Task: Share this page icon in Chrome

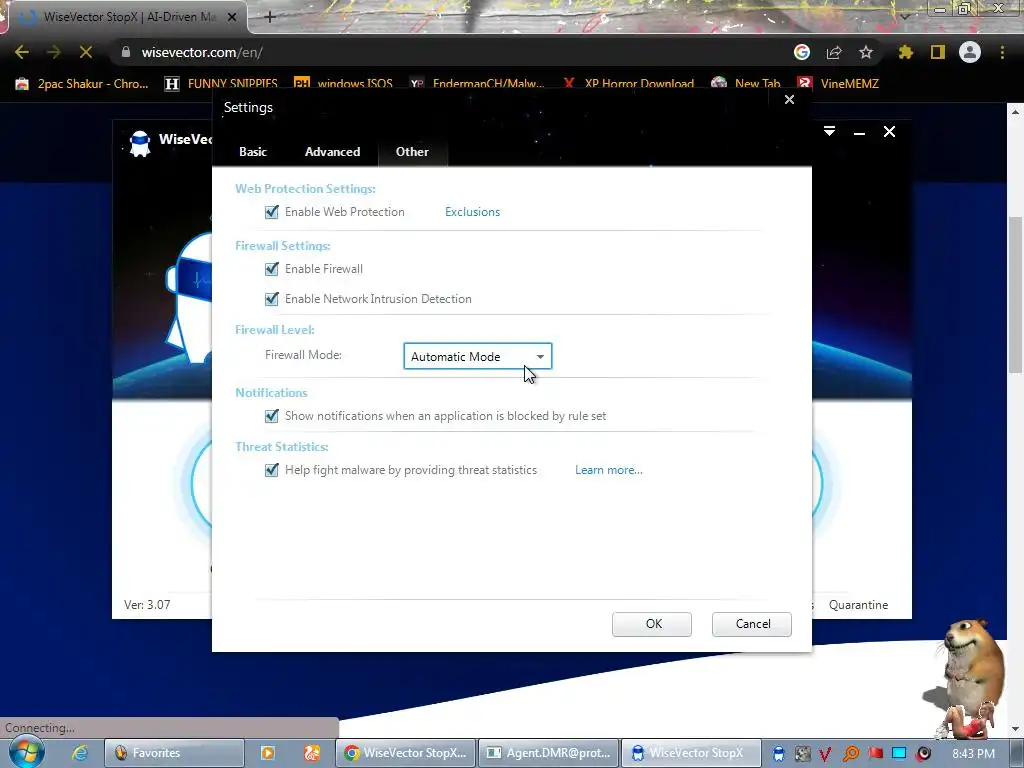Action: [834, 52]
